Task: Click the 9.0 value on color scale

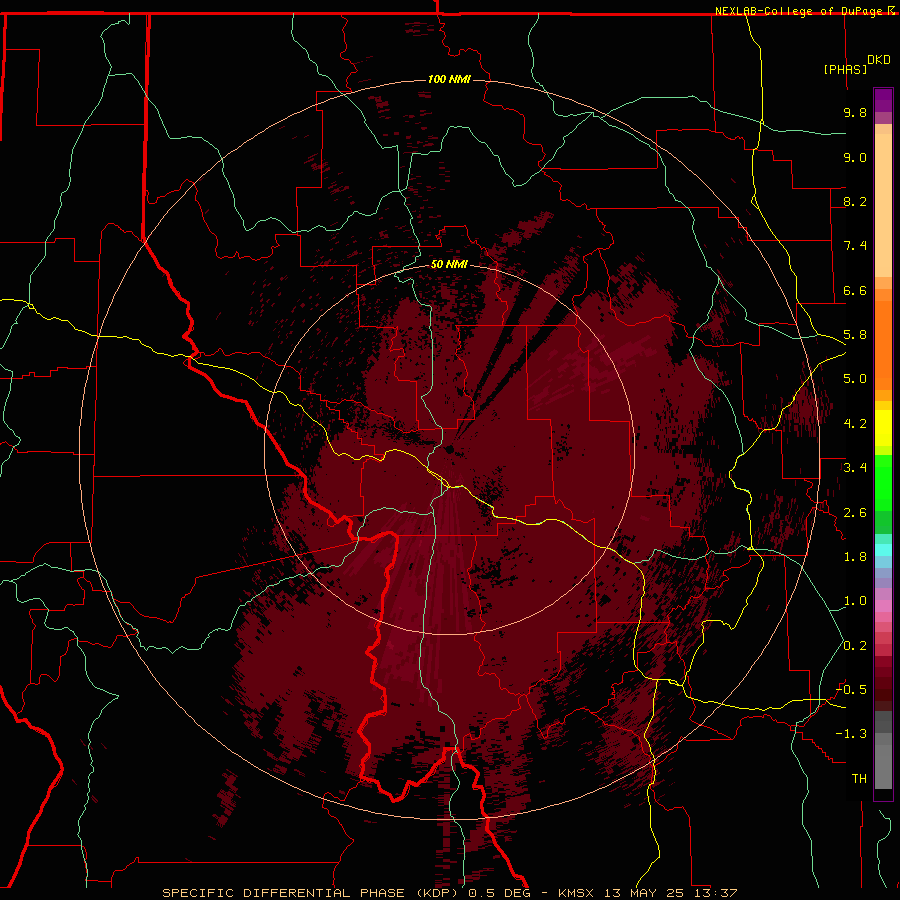Action: click(x=855, y=157)
